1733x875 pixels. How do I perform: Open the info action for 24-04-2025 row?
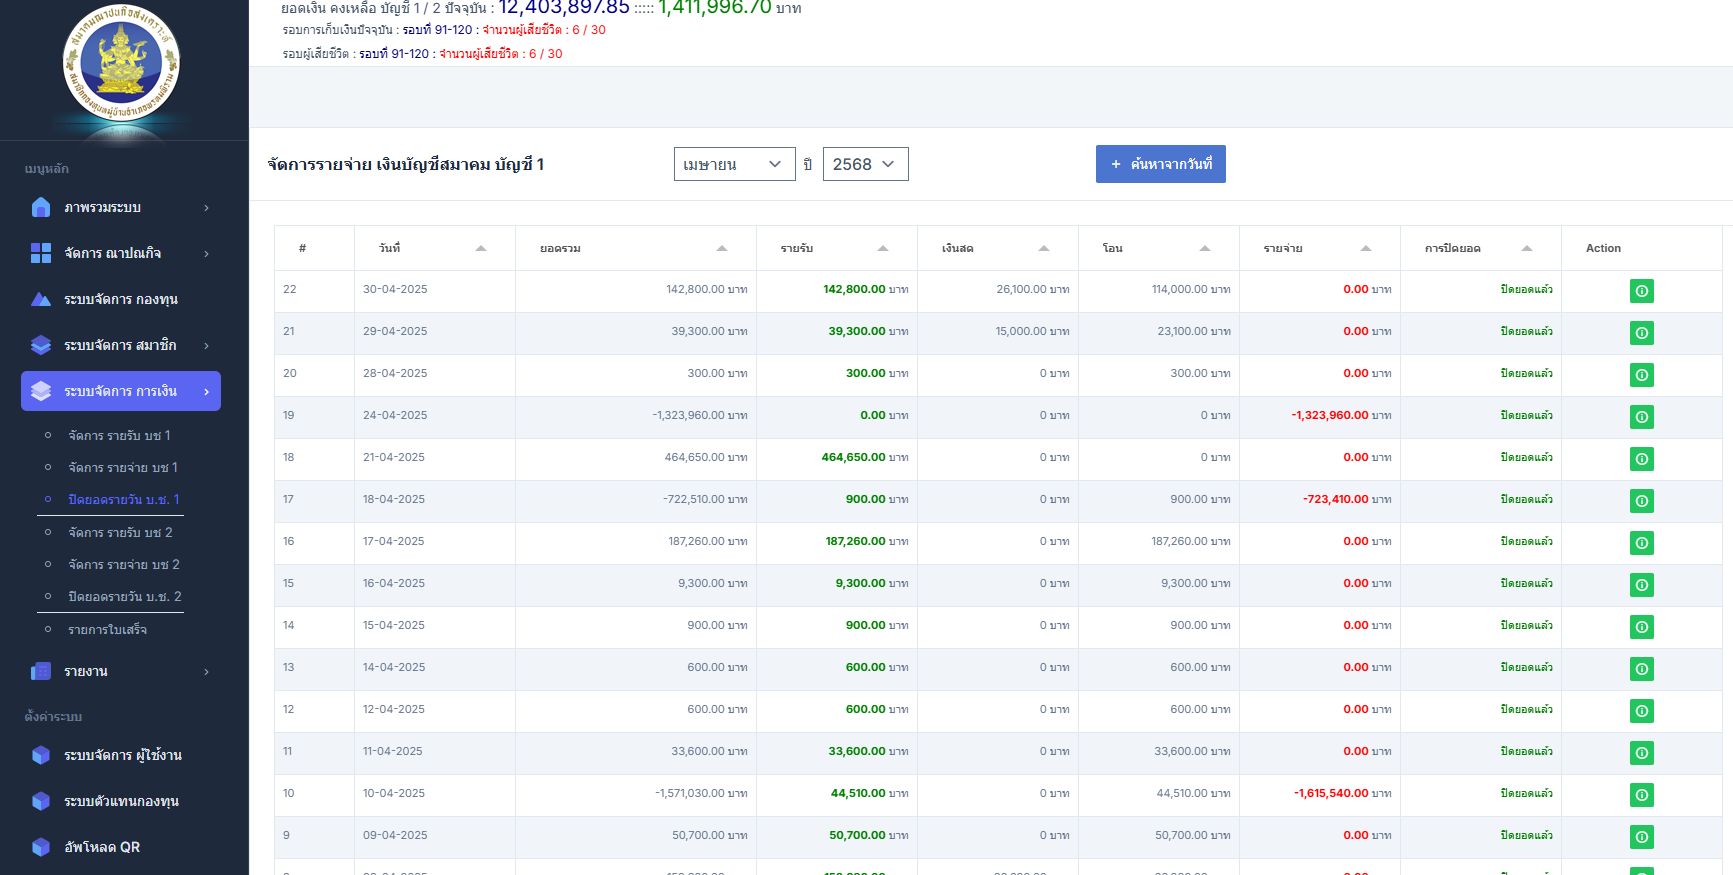[1641, 417]
